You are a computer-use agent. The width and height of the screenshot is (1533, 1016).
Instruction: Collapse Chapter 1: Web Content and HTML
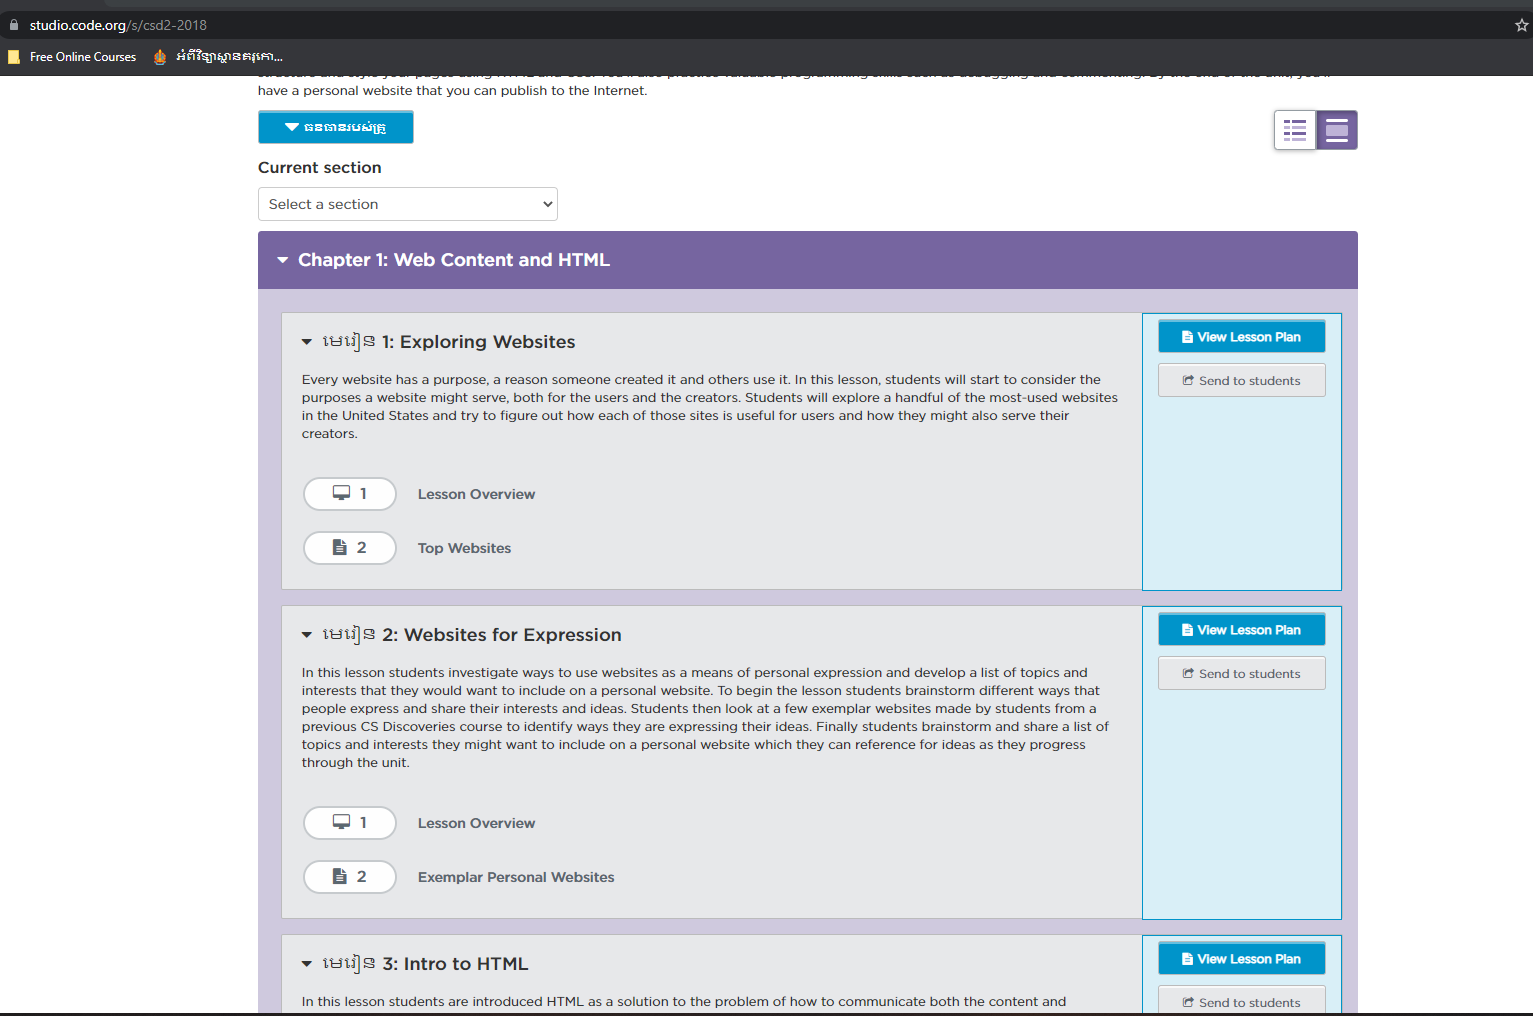click(x=283, y=260)
